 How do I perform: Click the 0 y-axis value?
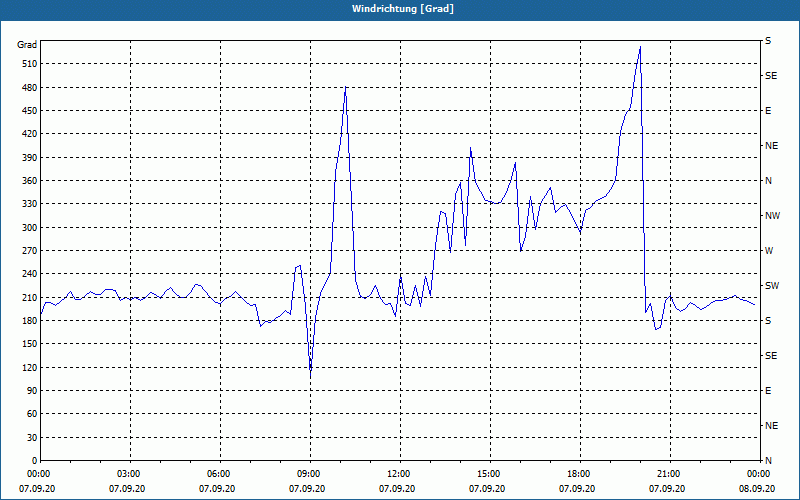pos(34,461)
